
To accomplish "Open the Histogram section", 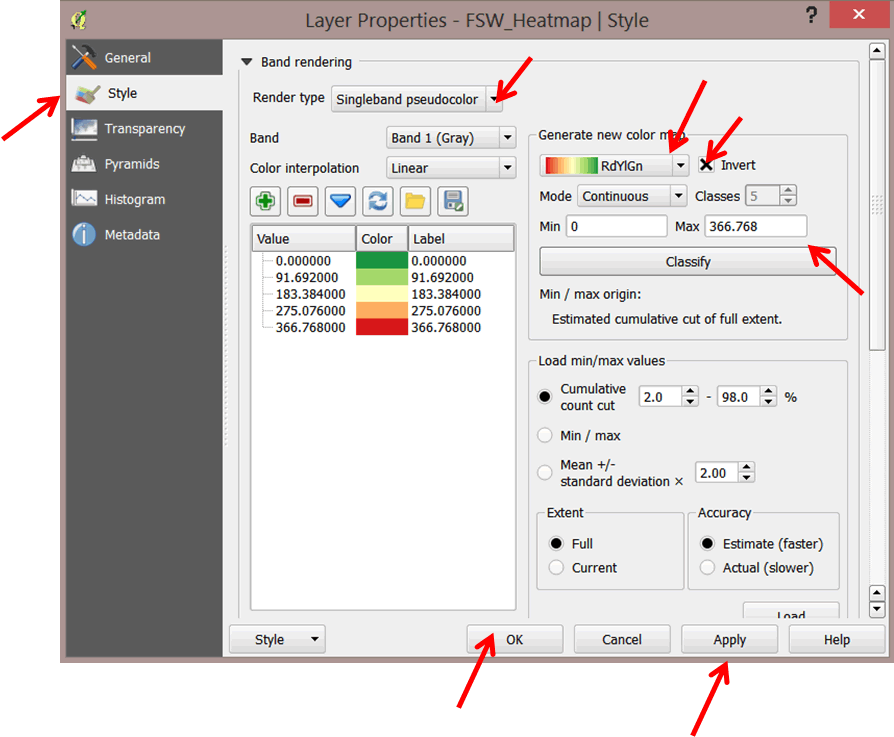I will coord(144,199).
